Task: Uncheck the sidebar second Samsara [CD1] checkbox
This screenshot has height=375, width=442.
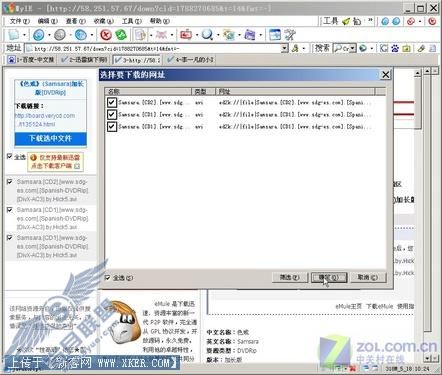Action: 10,210
